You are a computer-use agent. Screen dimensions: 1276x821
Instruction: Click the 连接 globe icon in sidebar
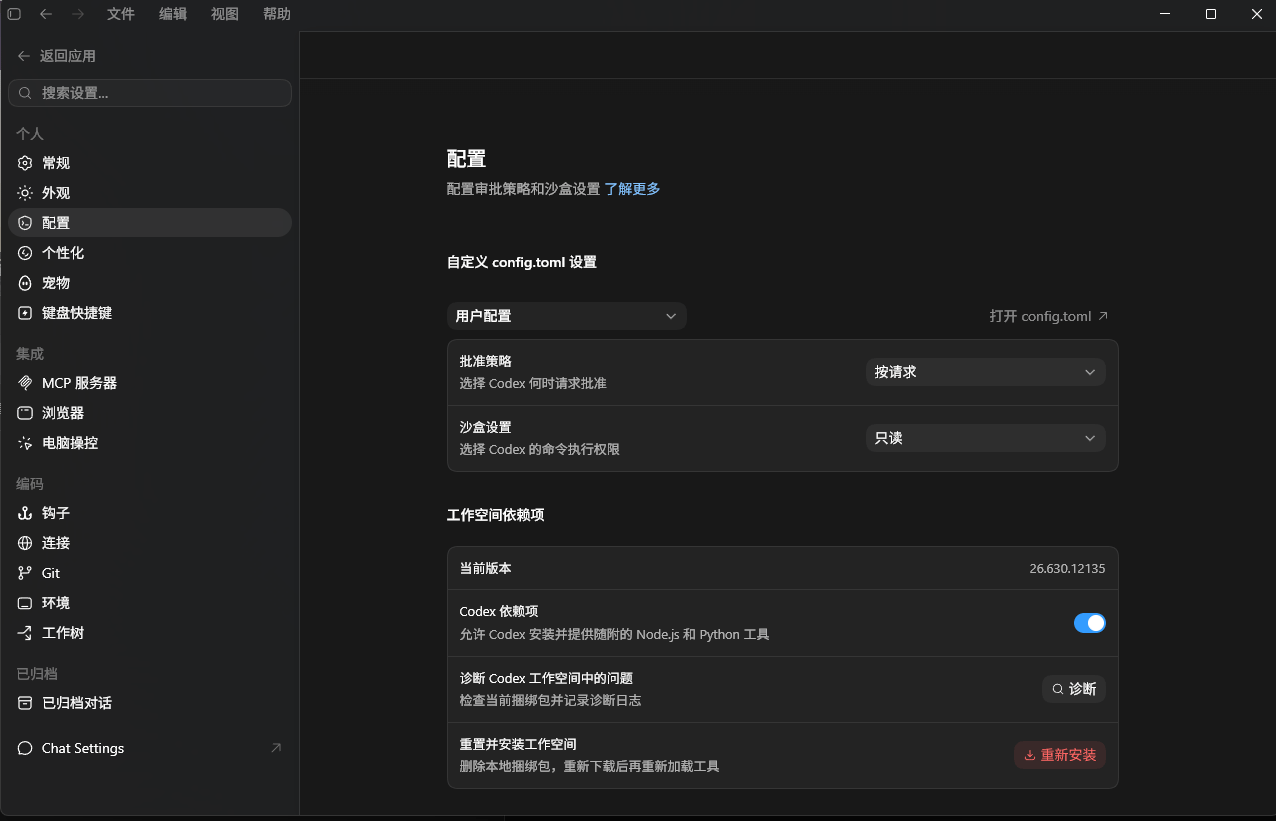point(25,543)
